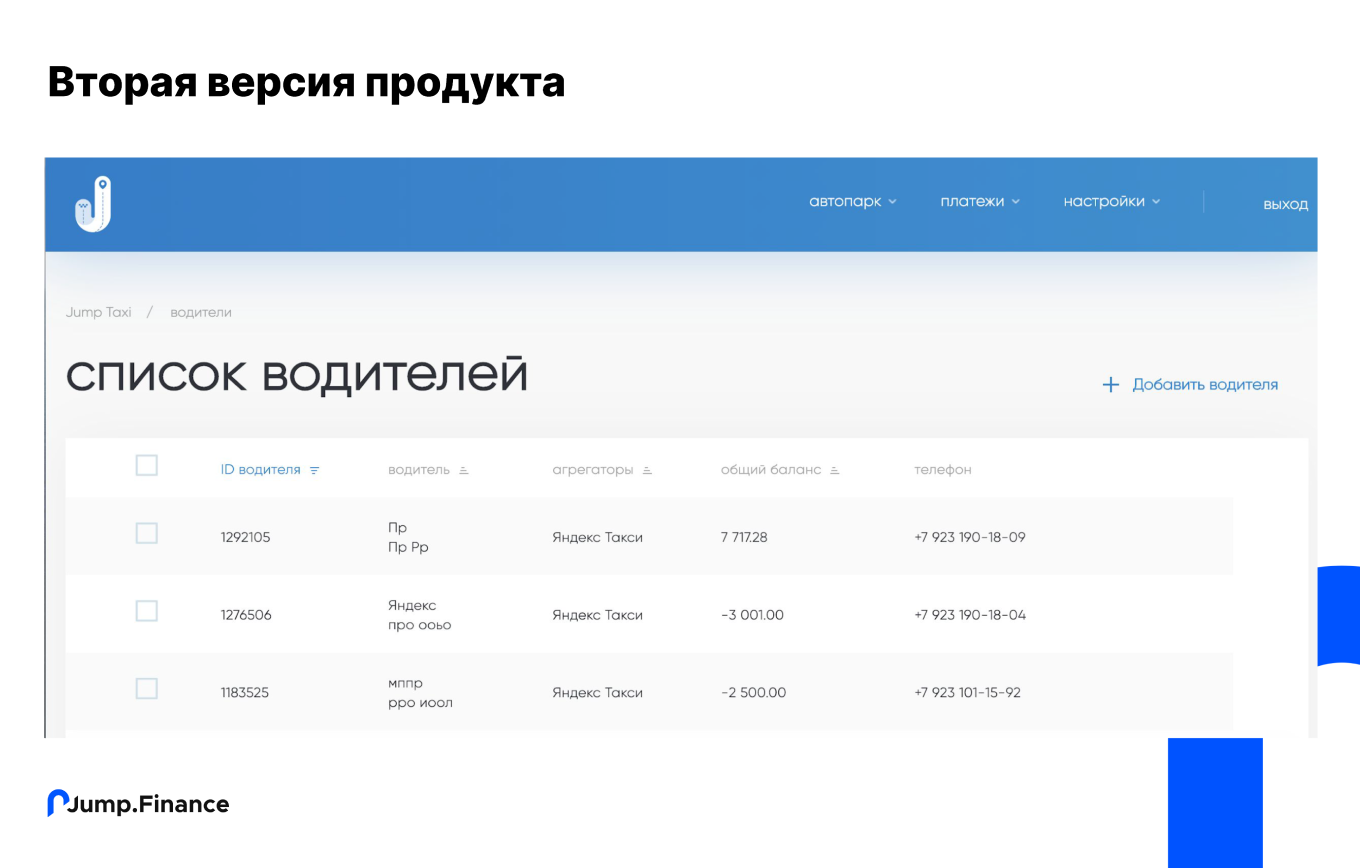Check the checkbox for driver 1183525
The image size is (1360, 868).
[x=146, y=688]
